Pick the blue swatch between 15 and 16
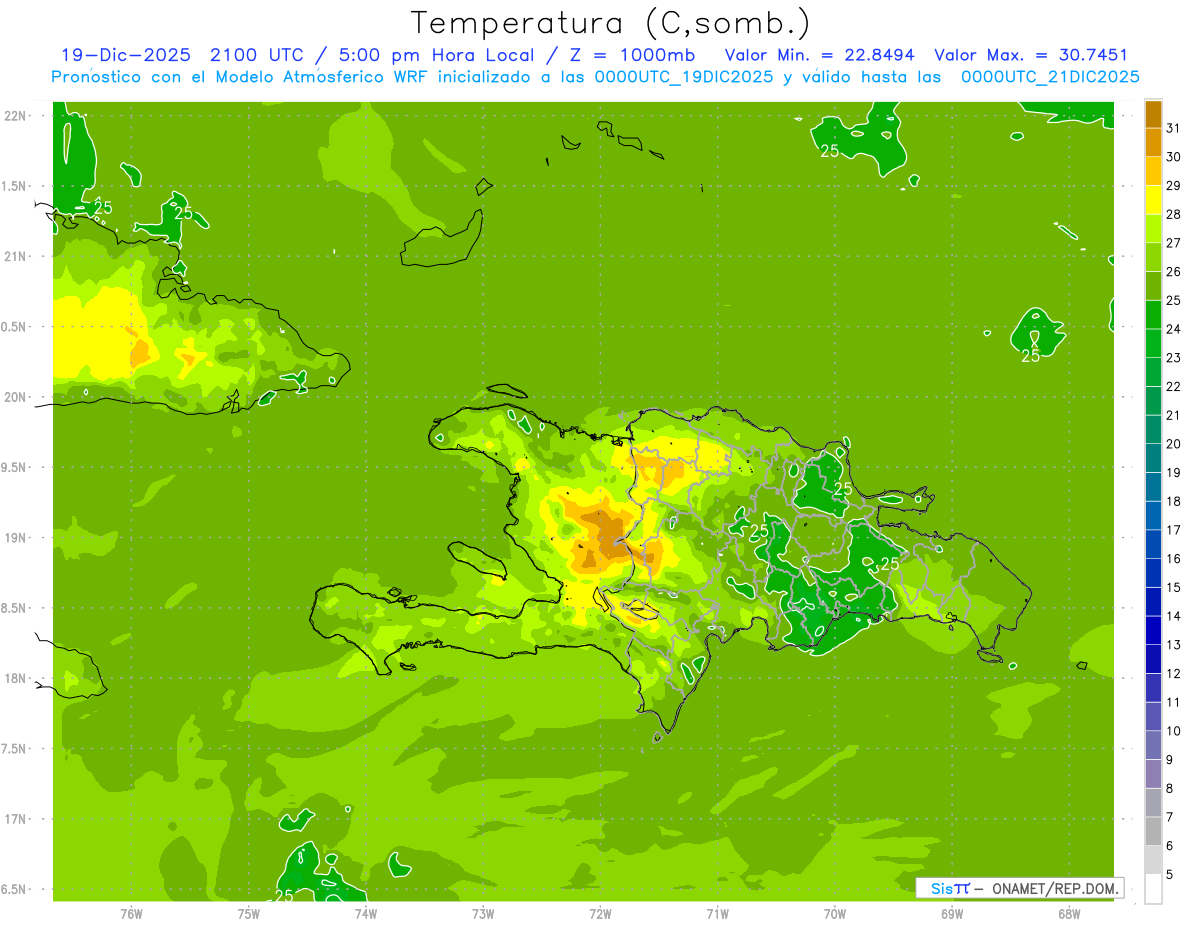Screen dimensions: 1200x927 coord(1153,573)
